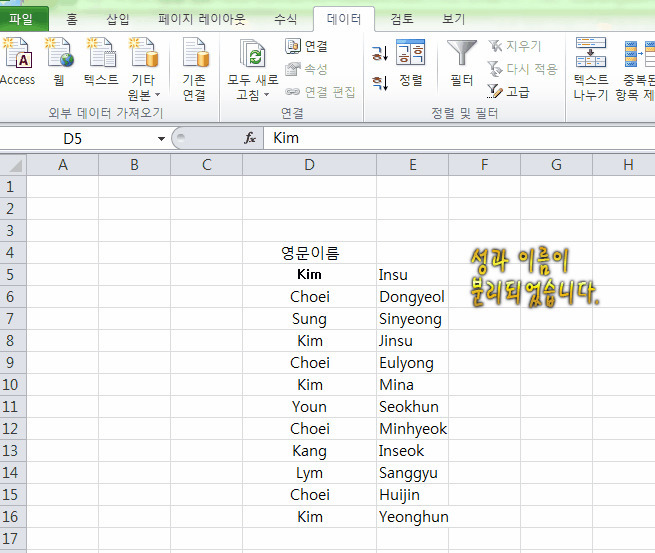
Task: Click the select all corner button
Action: (x=13, y=165)
